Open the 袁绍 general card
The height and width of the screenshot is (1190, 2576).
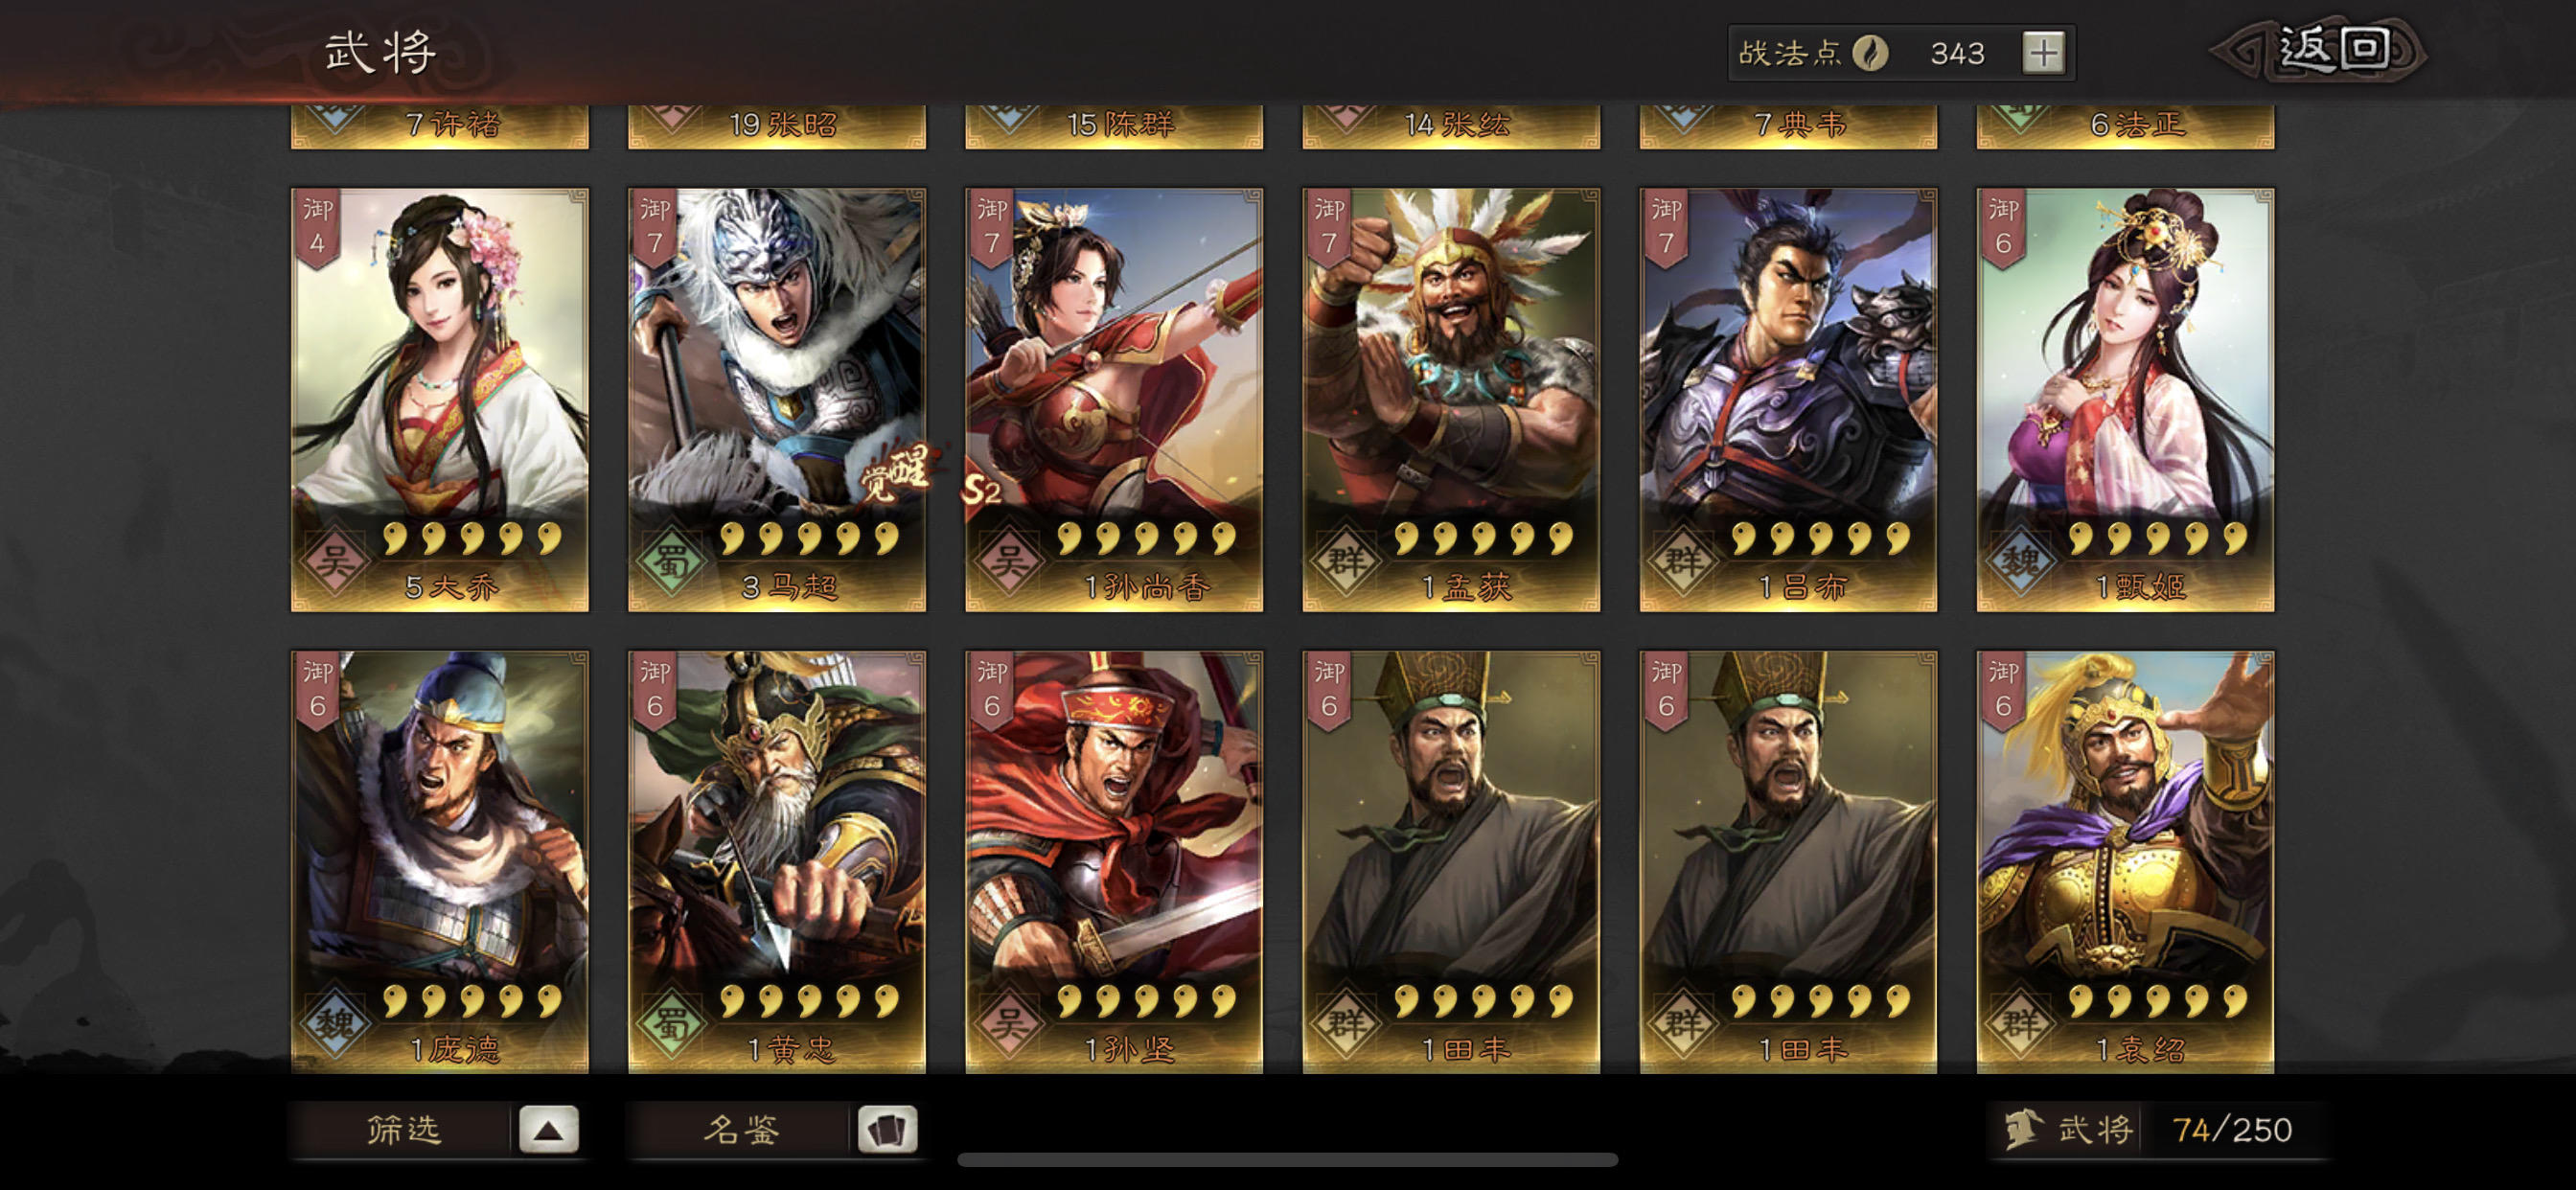coord(2125,862)
